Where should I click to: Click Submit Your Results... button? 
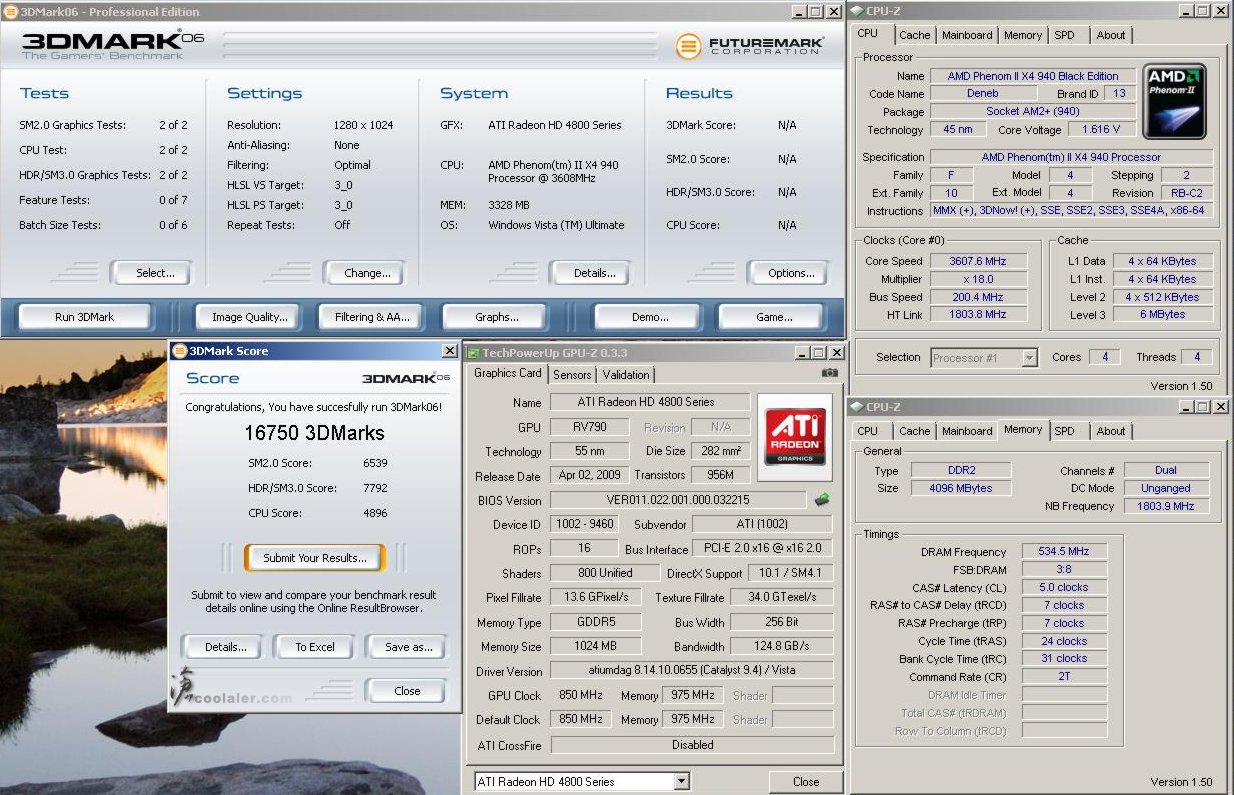(x=315, y=558)
